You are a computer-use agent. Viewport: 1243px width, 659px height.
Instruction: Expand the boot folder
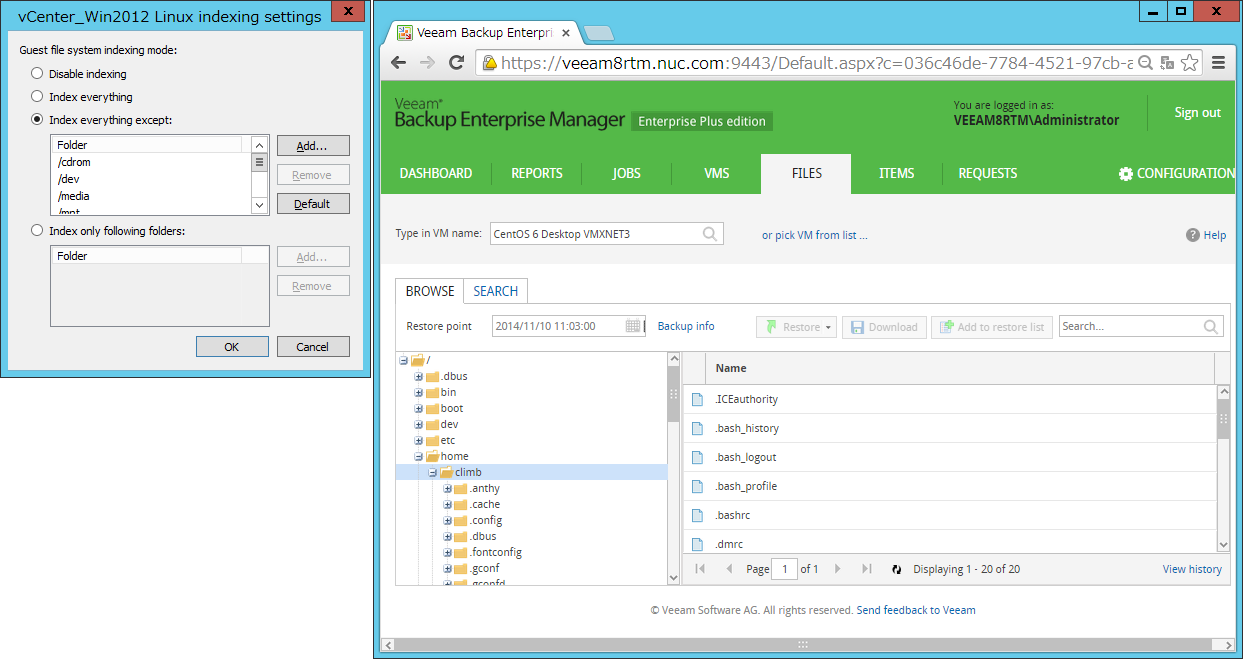419,408
